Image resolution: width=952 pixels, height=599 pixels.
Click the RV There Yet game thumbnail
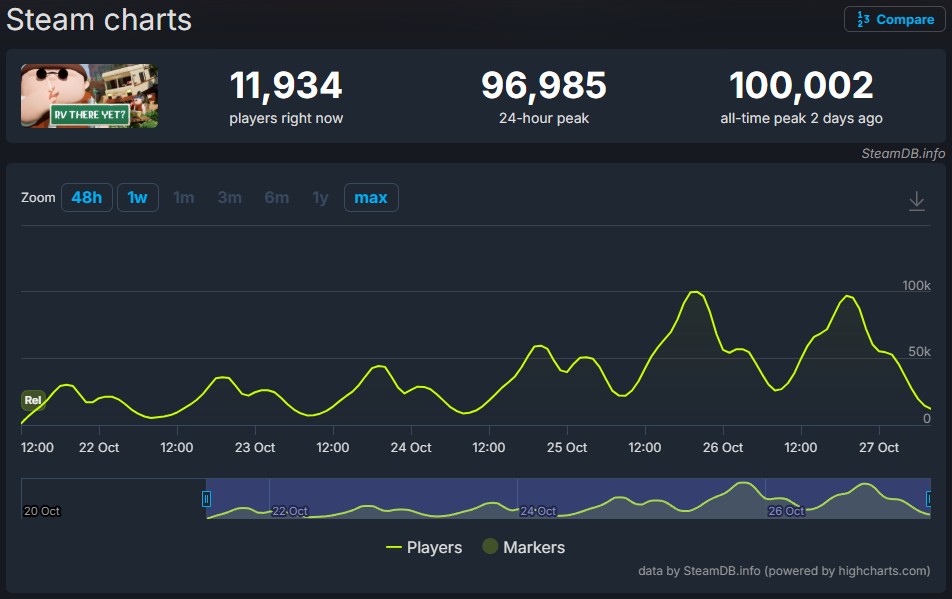click(90, 96)
